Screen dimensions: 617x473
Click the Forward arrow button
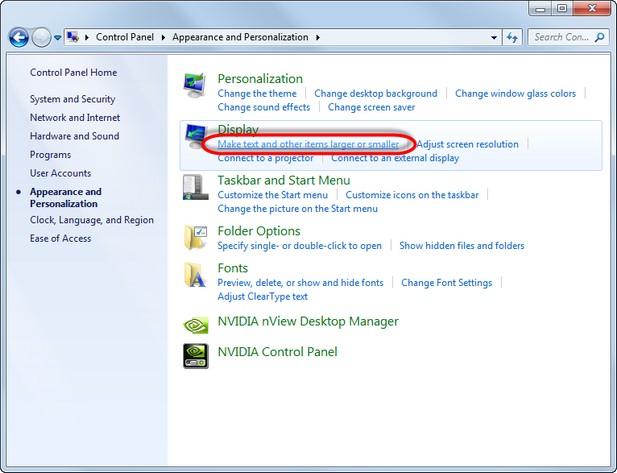[41, 38]
